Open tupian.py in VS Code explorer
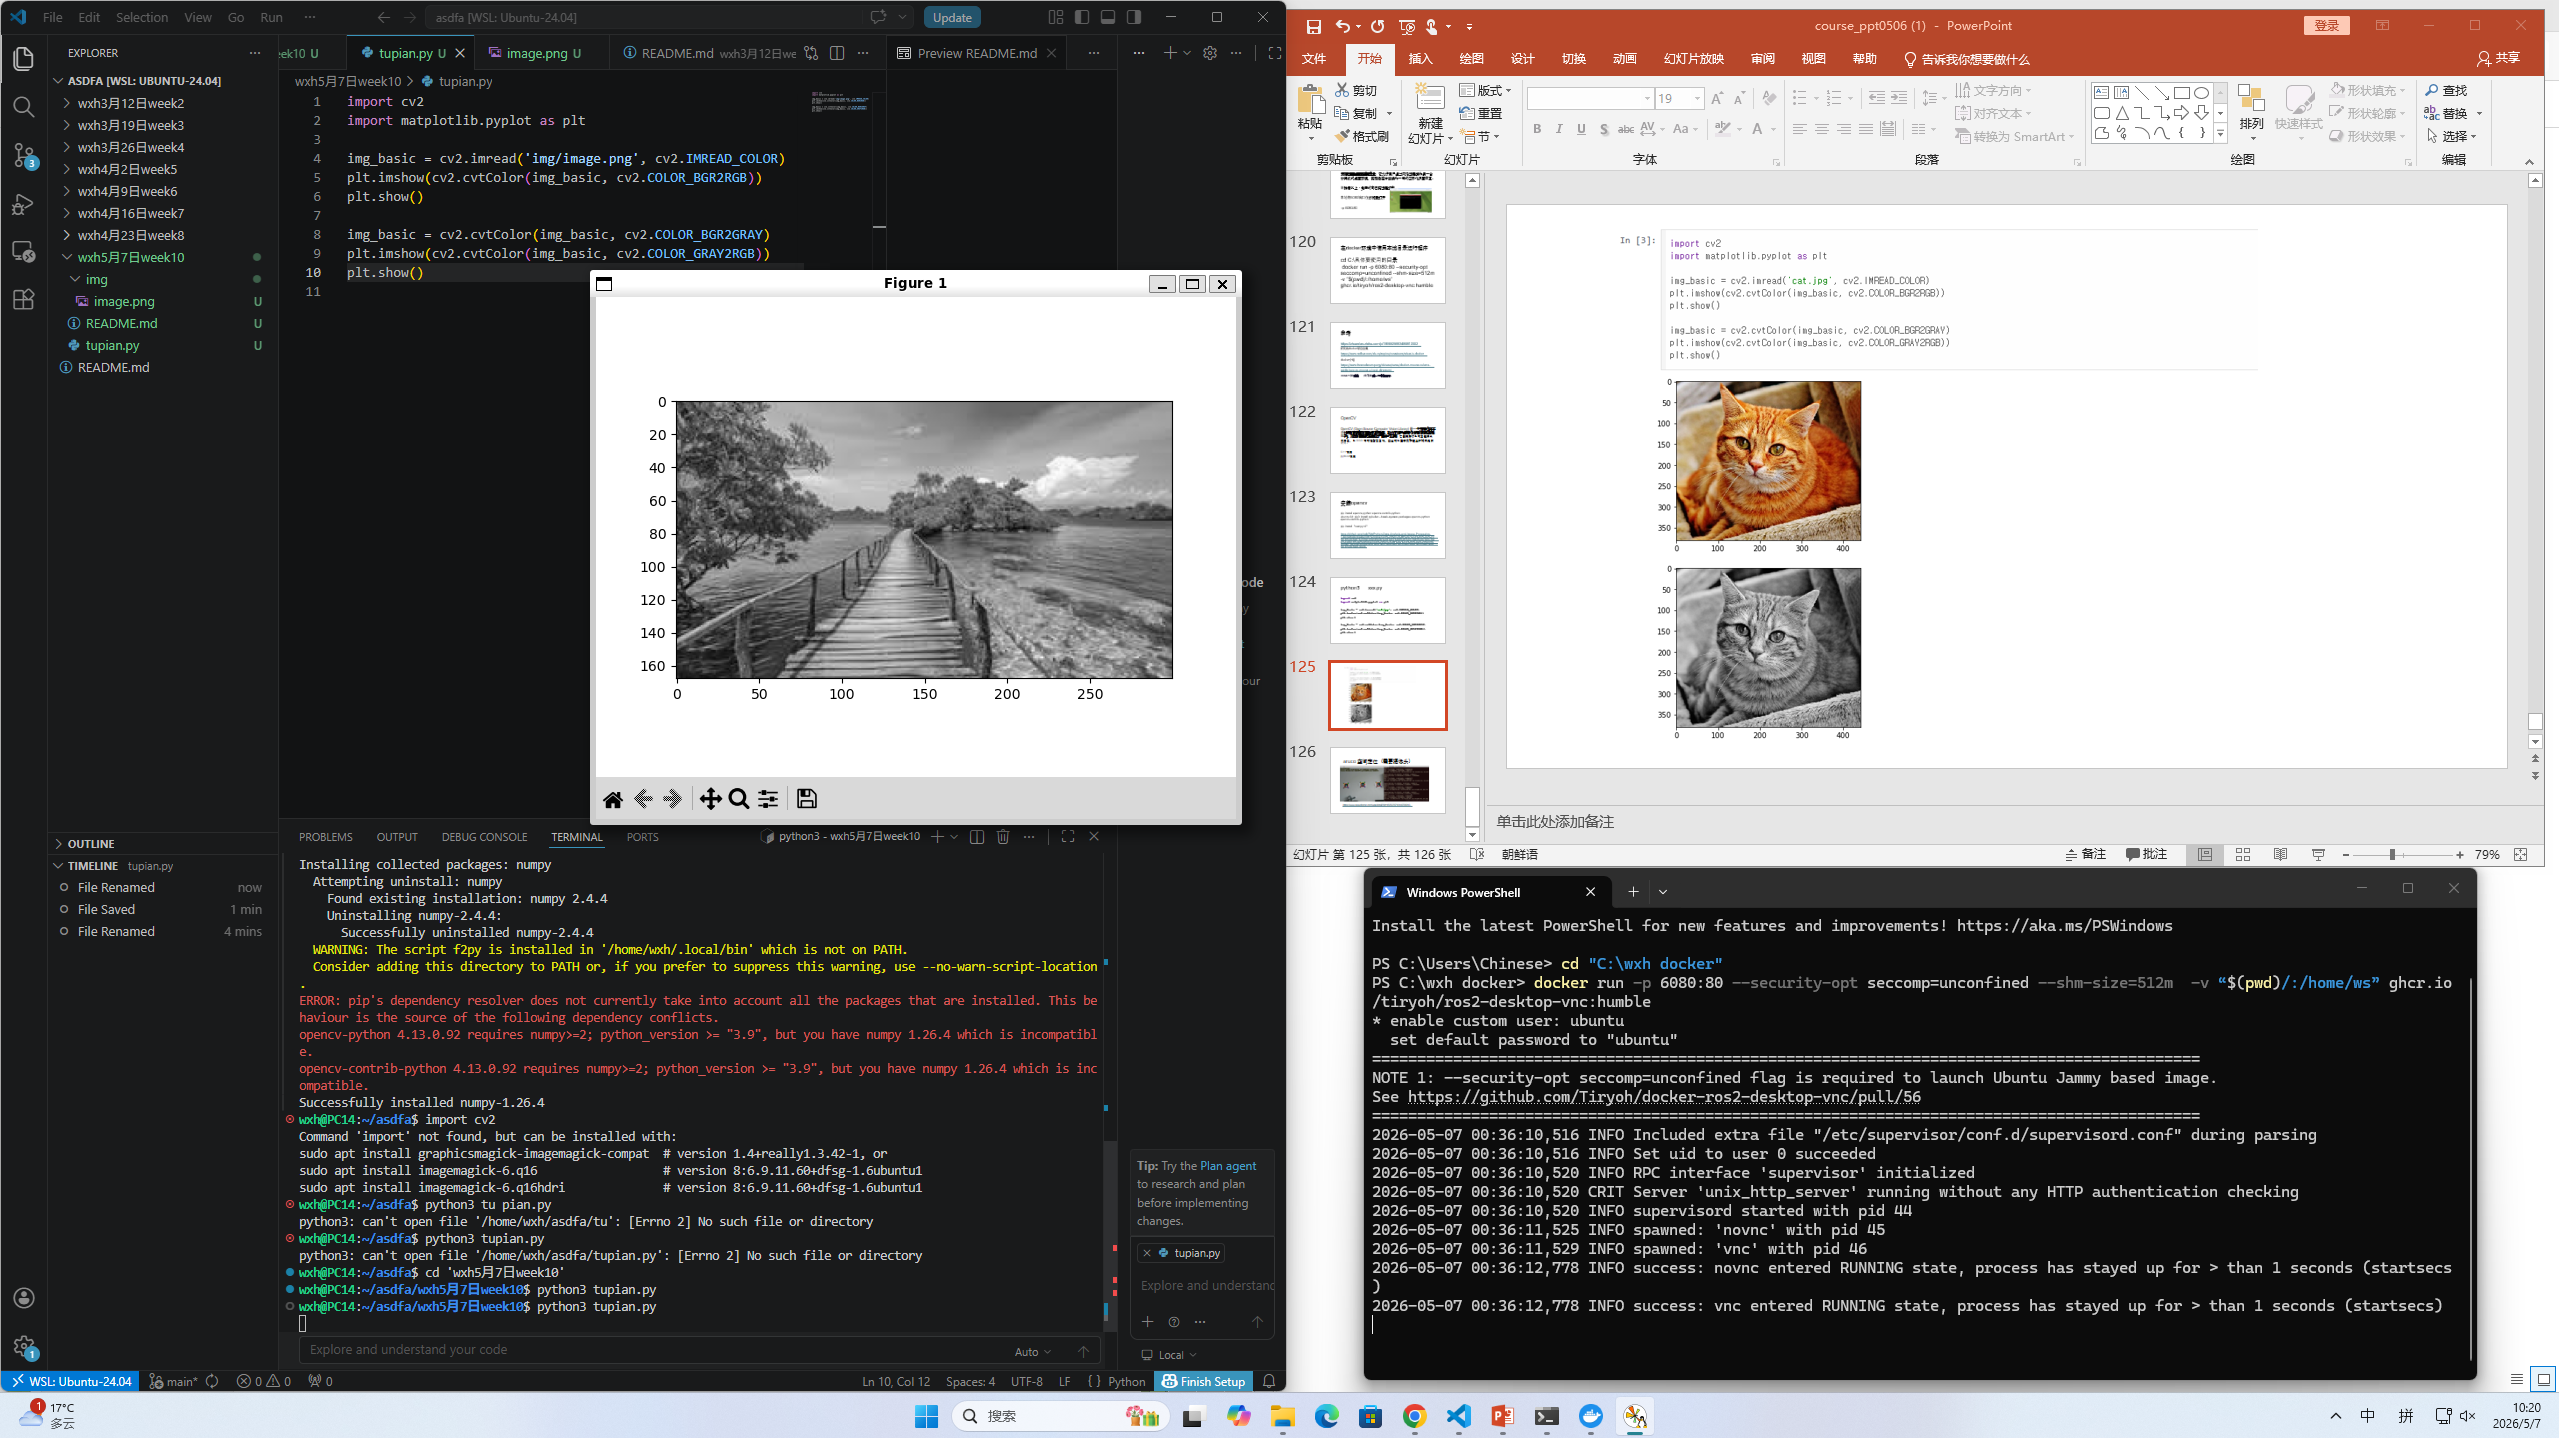Screen dimensions: 2559x1438 pos(112,345)
